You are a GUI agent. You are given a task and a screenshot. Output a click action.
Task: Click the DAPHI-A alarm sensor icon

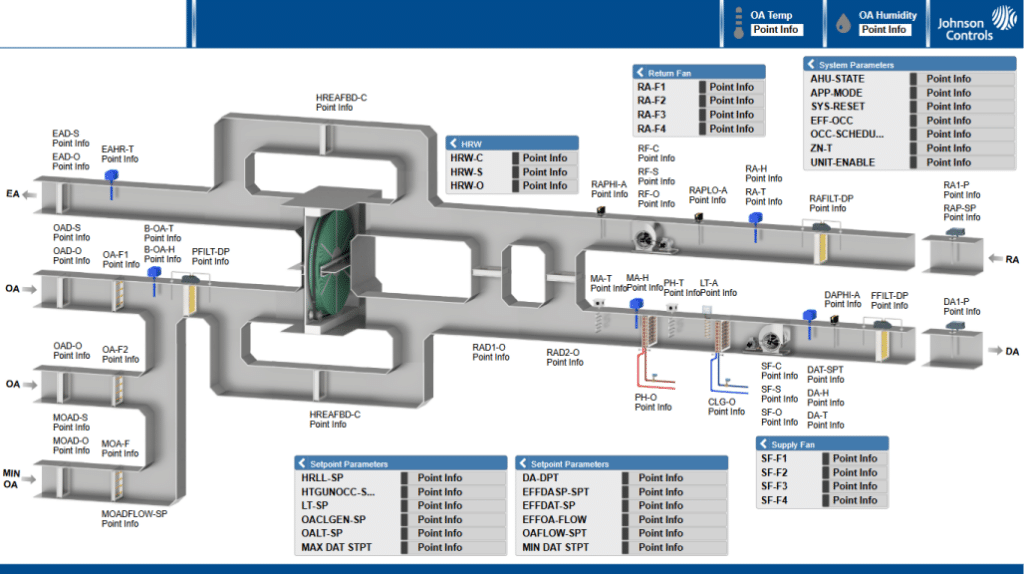(x=834, y=319)
